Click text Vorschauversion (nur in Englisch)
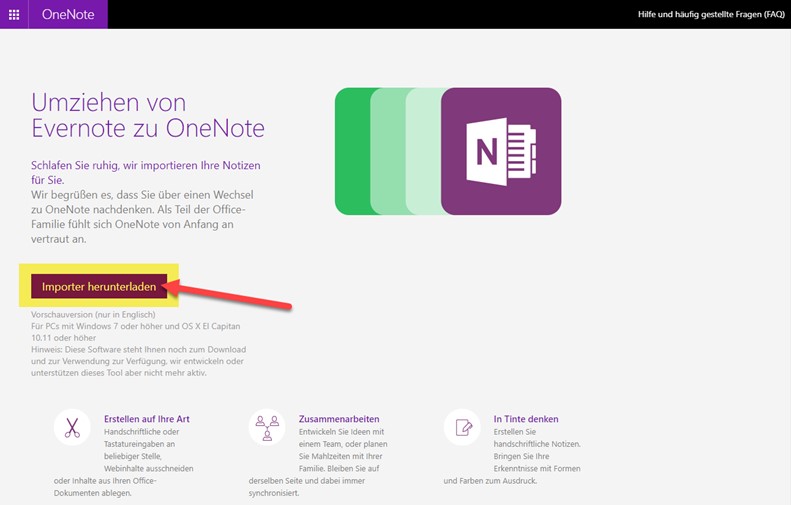Image resolution: width=791 pixels, height=505 pixels. pyautogui.click(x=93, y=314)
